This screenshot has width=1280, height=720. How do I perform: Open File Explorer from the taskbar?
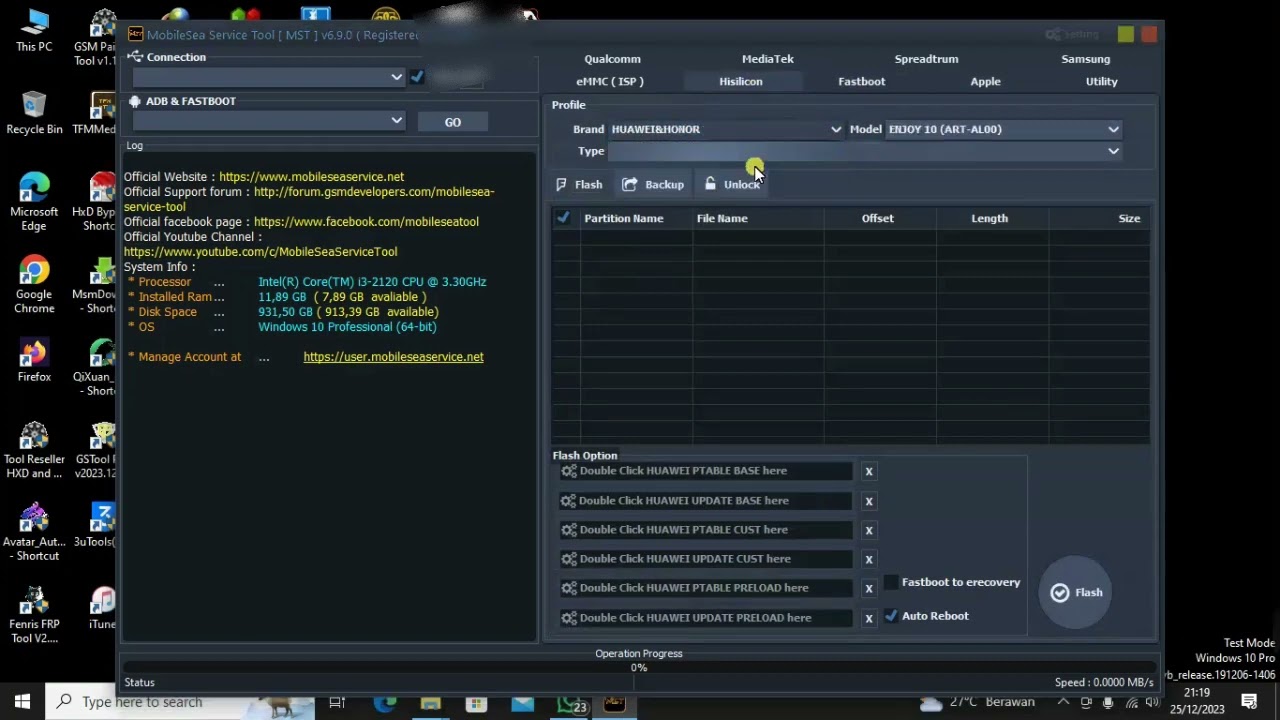(x=431, y=702)
